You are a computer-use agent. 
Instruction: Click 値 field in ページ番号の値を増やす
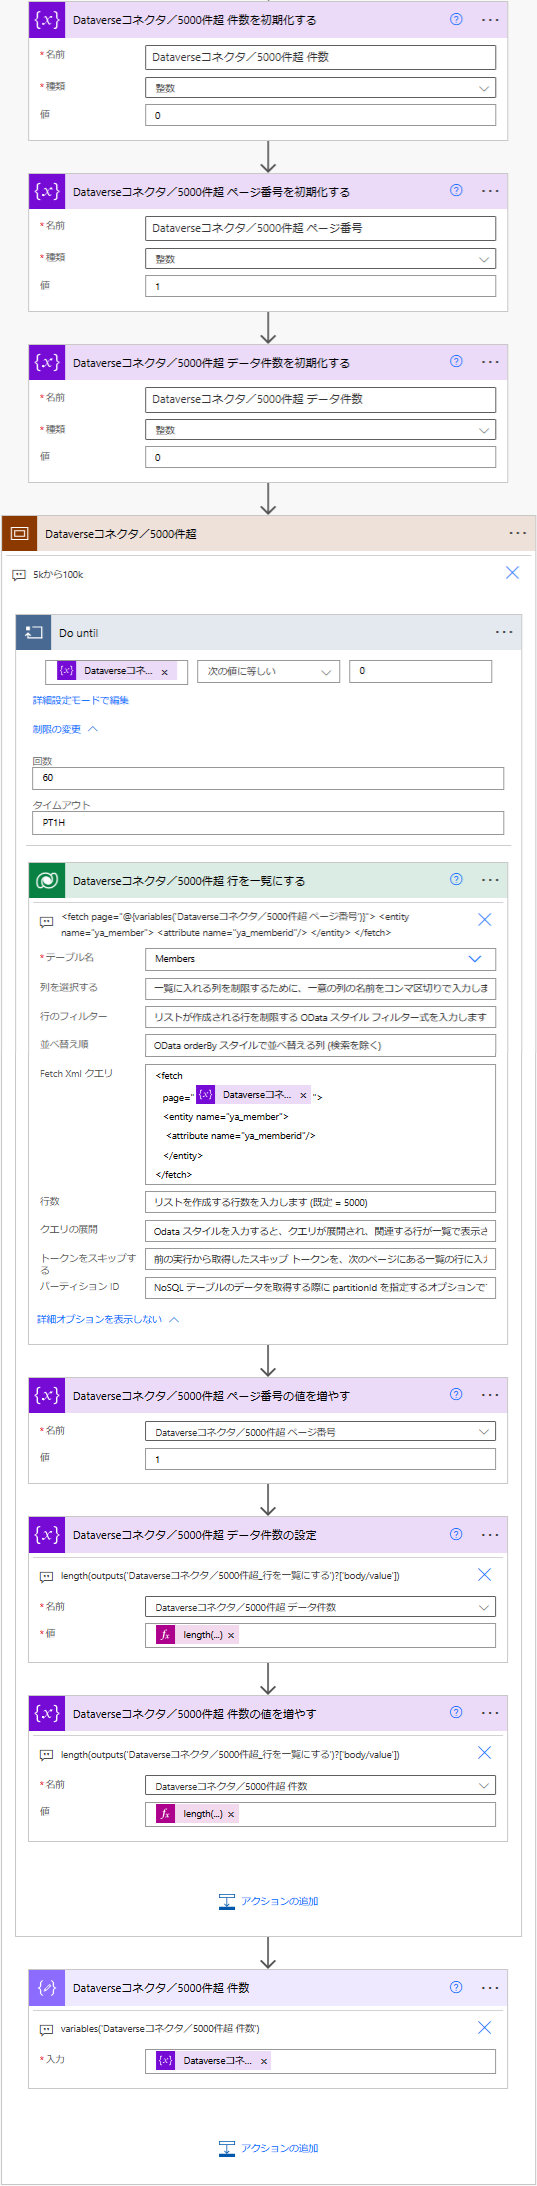pos(320,1459)
